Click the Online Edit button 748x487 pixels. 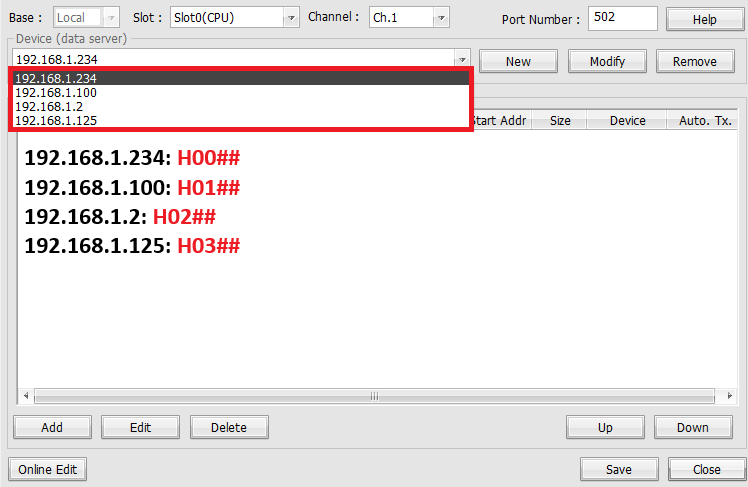[x=48, y=469]
